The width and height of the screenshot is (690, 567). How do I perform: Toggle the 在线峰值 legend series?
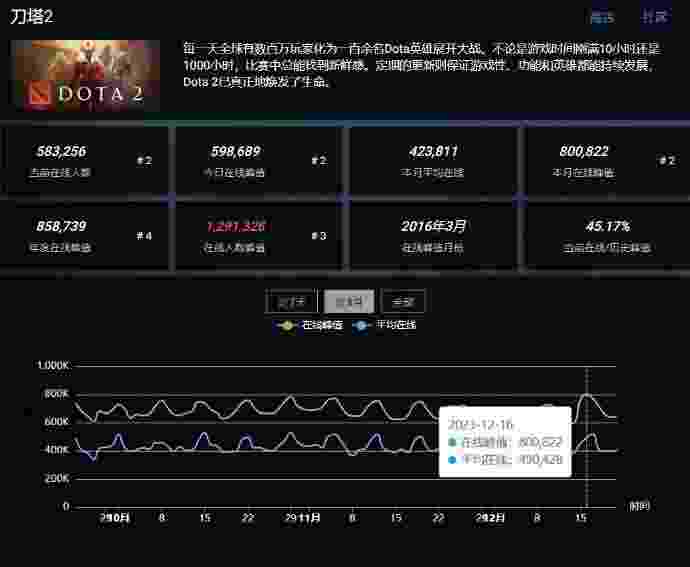click(308, 325)
